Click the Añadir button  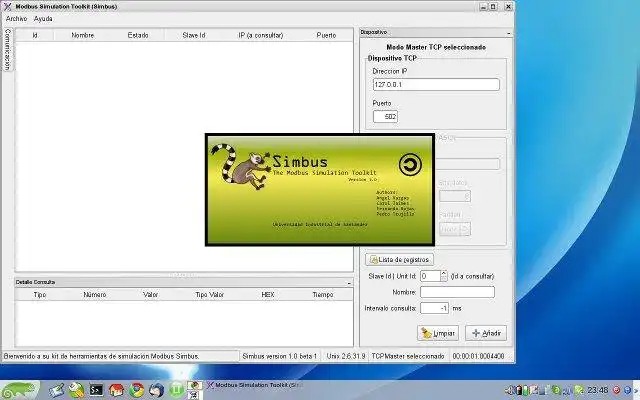coord(486,333)
